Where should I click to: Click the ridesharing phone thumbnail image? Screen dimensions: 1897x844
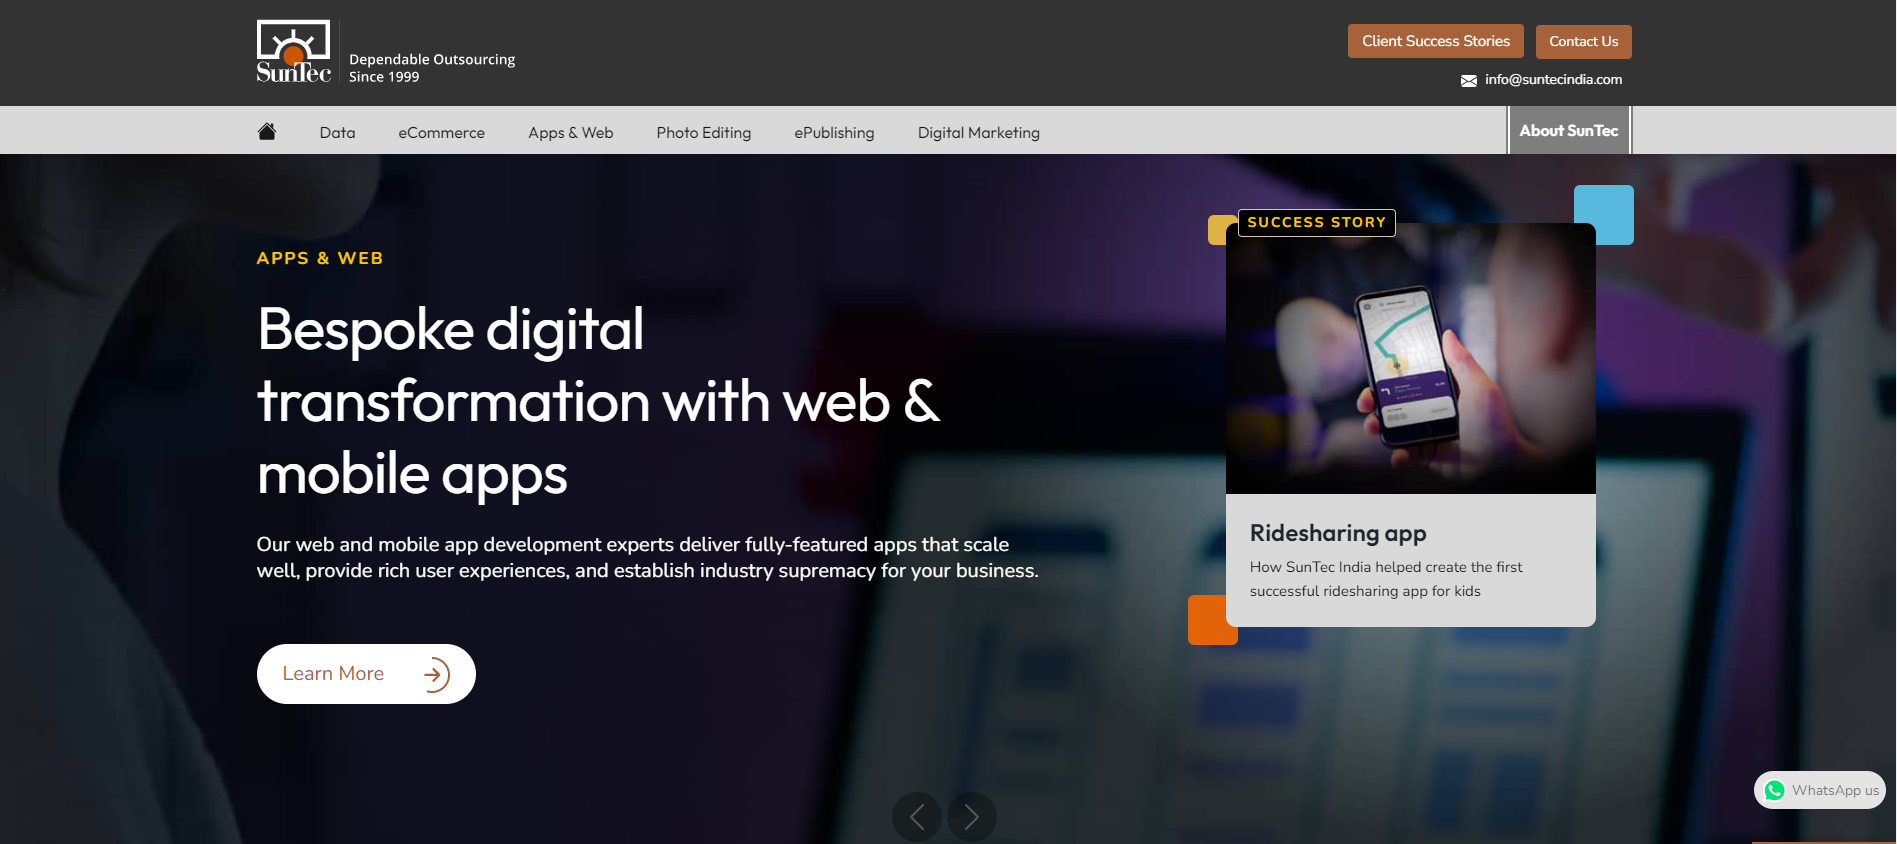[1410, 358]
